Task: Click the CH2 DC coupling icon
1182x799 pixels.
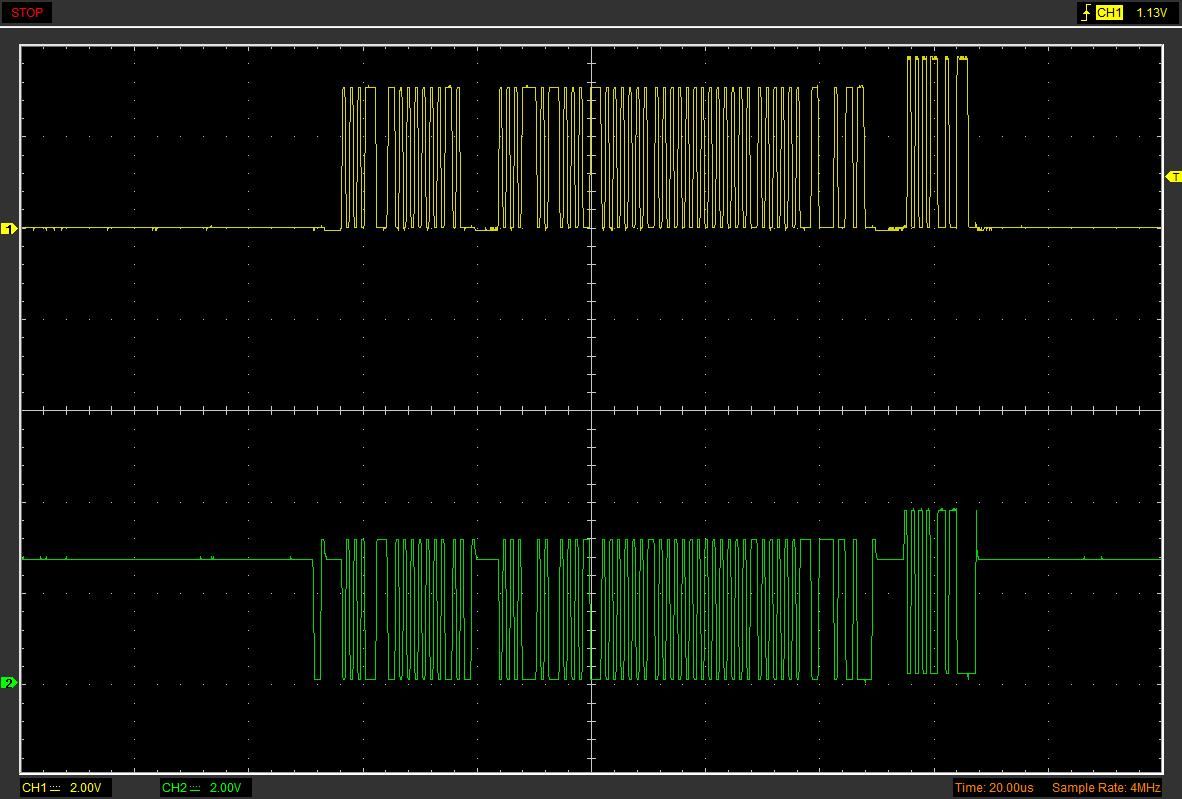Action: pos(195,788)
